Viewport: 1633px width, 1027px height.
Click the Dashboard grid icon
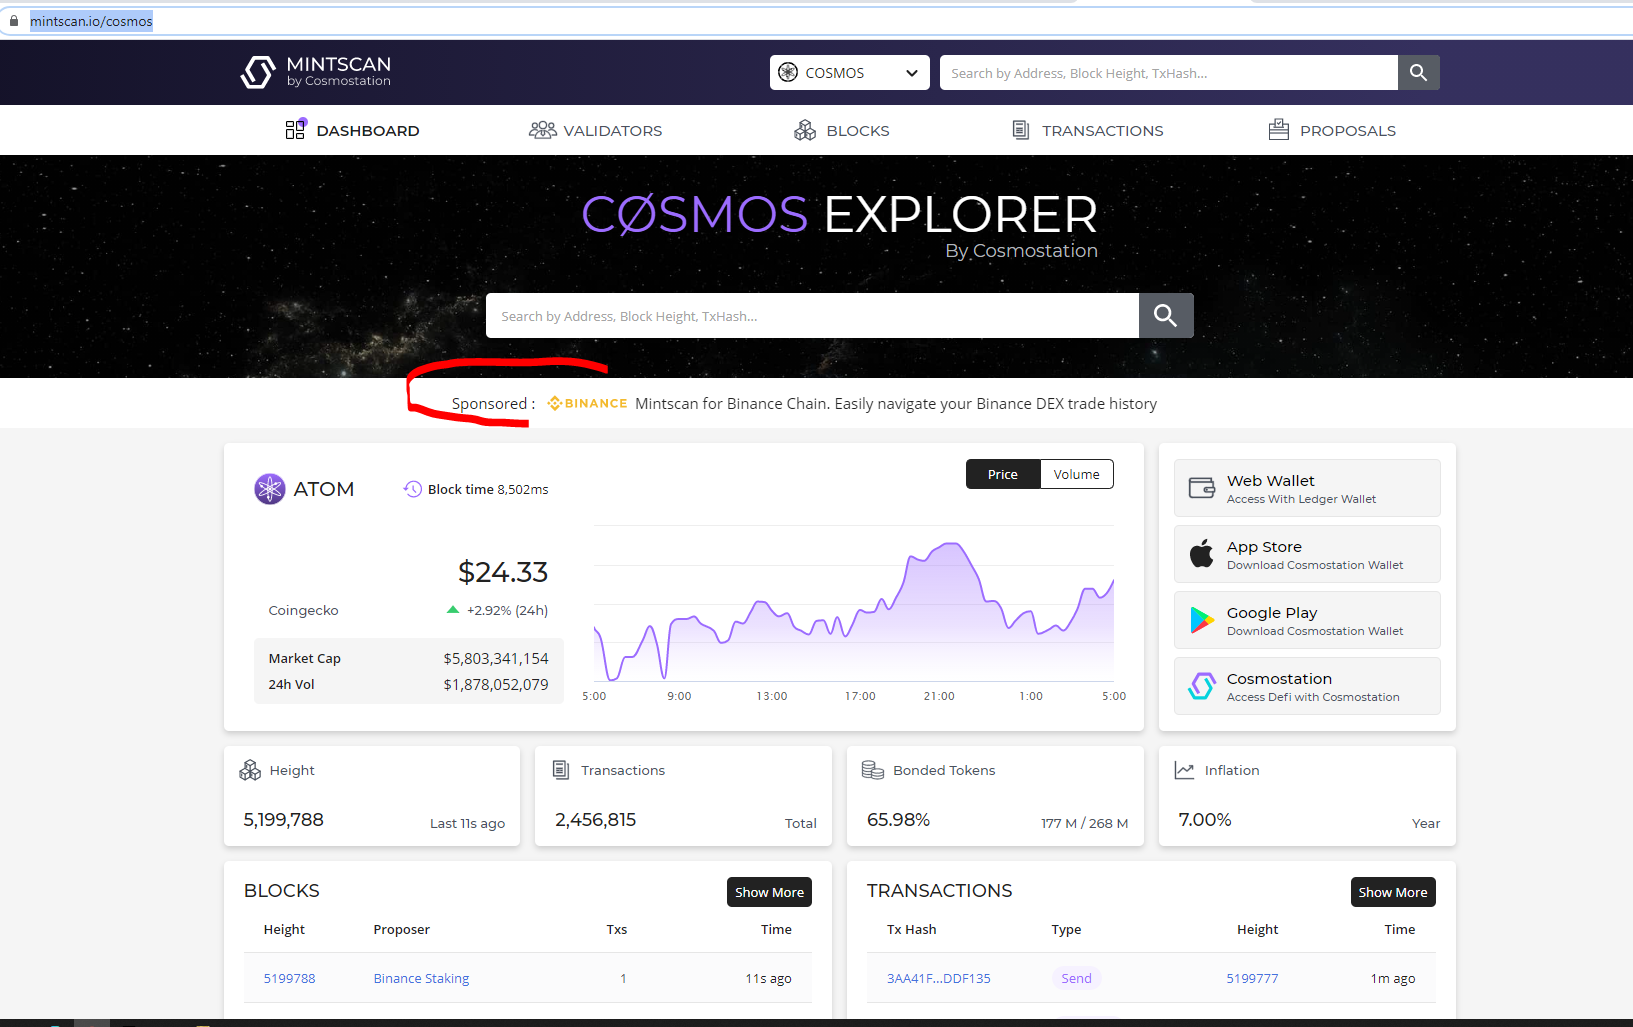pyautogui.click(x=295, y=129)
